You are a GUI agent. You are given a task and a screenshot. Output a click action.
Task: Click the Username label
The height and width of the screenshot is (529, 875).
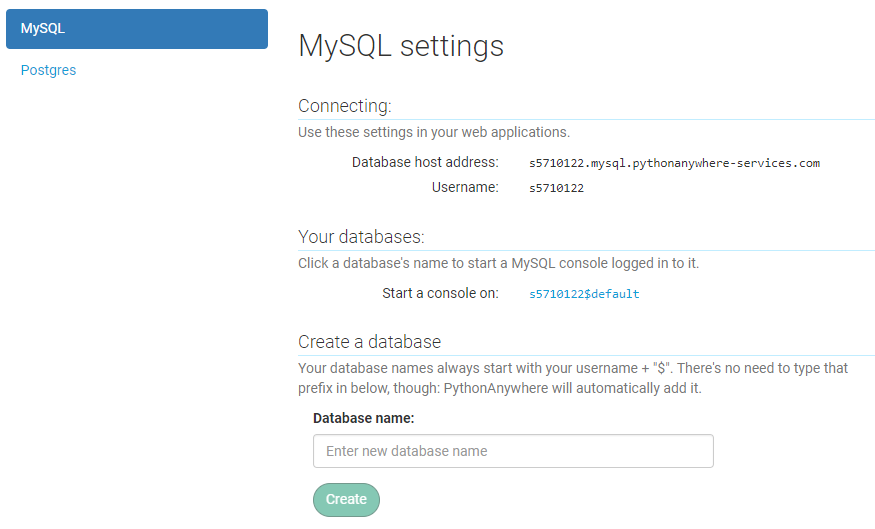click(x=465, y=187)
